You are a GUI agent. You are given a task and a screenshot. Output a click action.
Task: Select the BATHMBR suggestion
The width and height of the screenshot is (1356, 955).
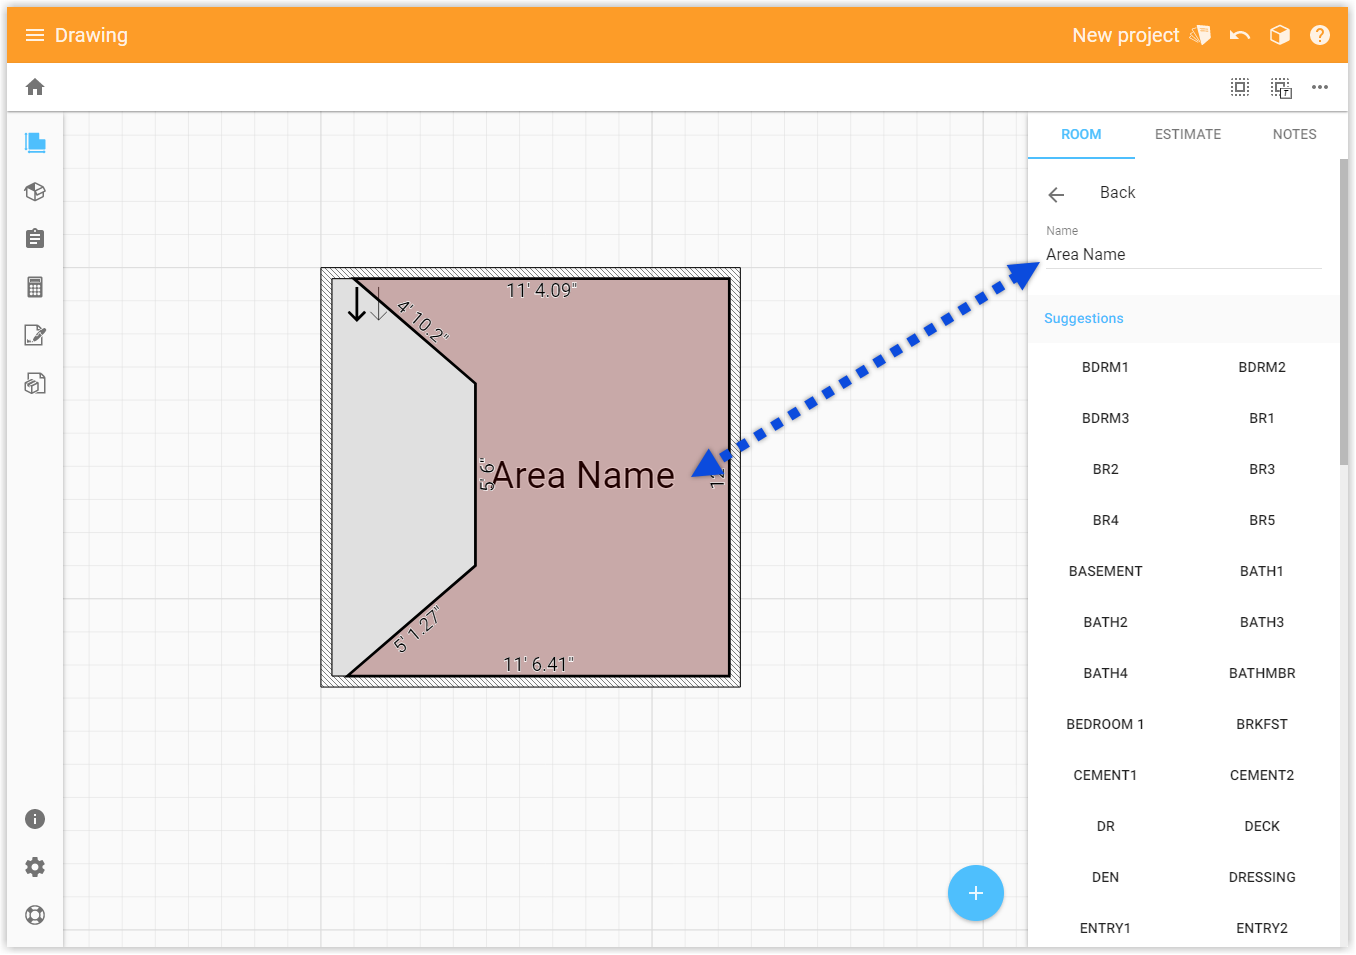point(1262,673)
